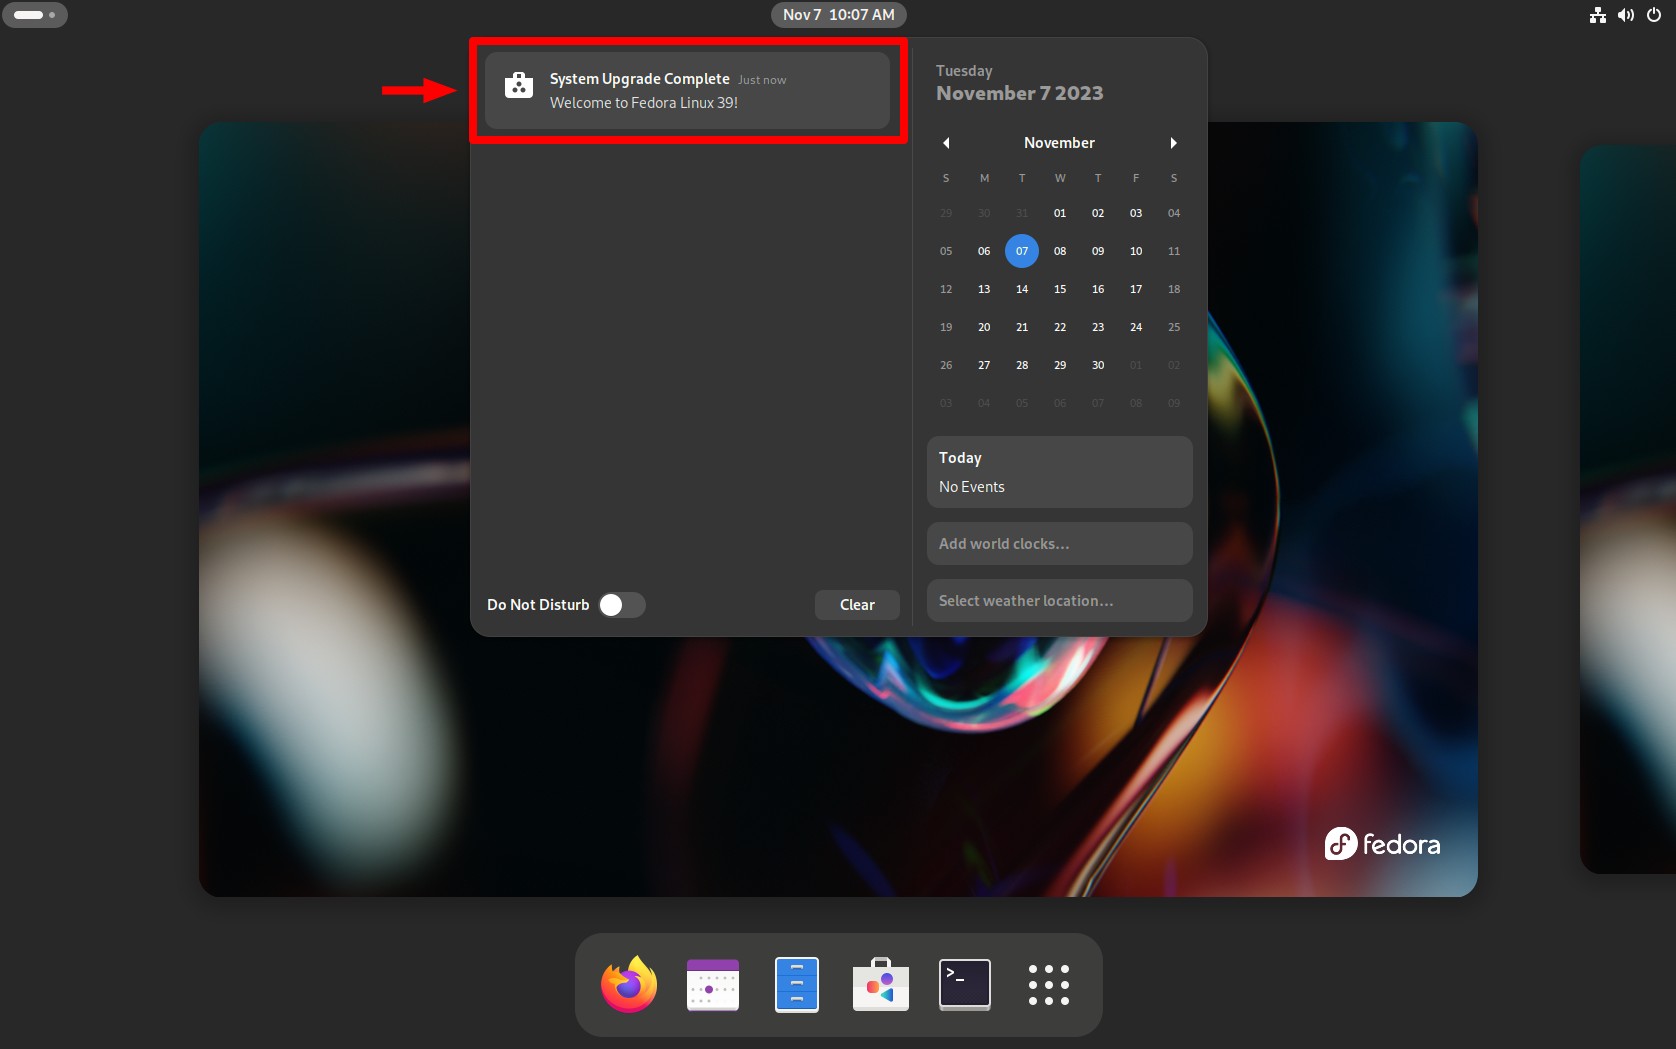Image resolution: width=1676 pixels, height=1049 pixels.
Task: Click Select weather location button
Action: point(1060,601)
